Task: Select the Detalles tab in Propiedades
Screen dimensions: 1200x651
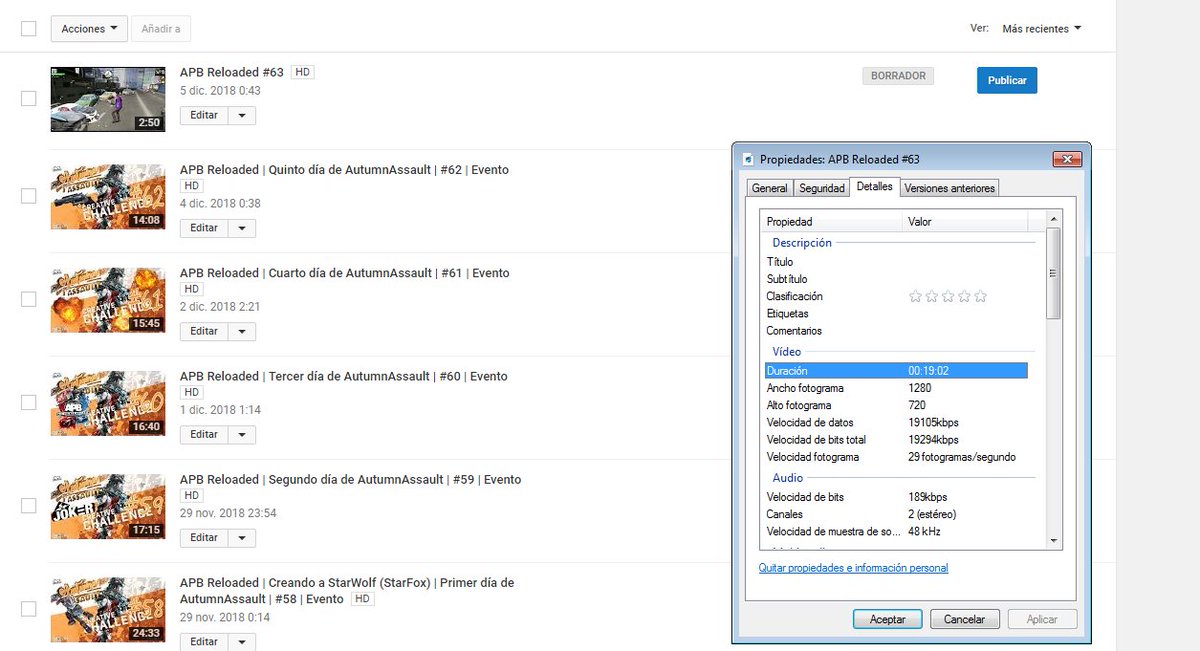Action: (x=875, y=187)
